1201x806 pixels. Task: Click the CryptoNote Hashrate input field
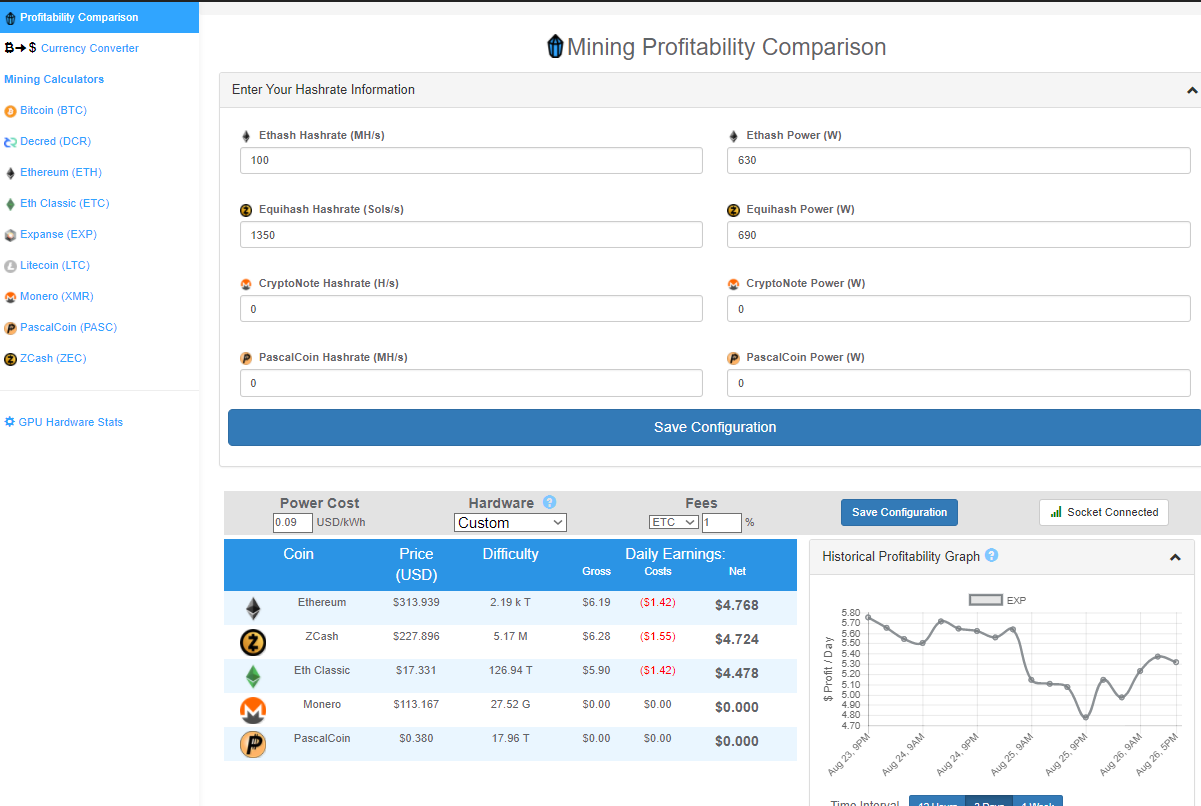pos(471,308)
